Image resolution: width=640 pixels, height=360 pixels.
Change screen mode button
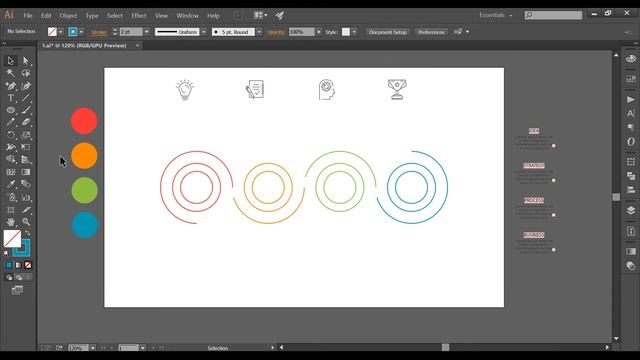pyautogui.click(x=17, y=290)
